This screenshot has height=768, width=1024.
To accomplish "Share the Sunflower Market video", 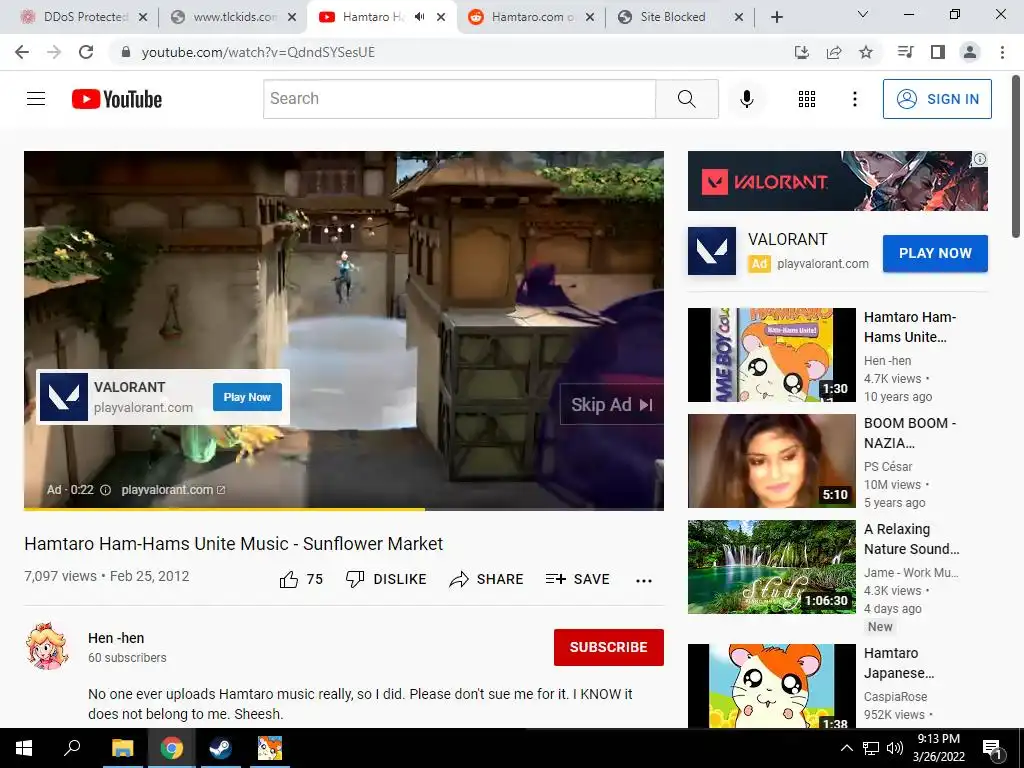I will click(487, 579).
